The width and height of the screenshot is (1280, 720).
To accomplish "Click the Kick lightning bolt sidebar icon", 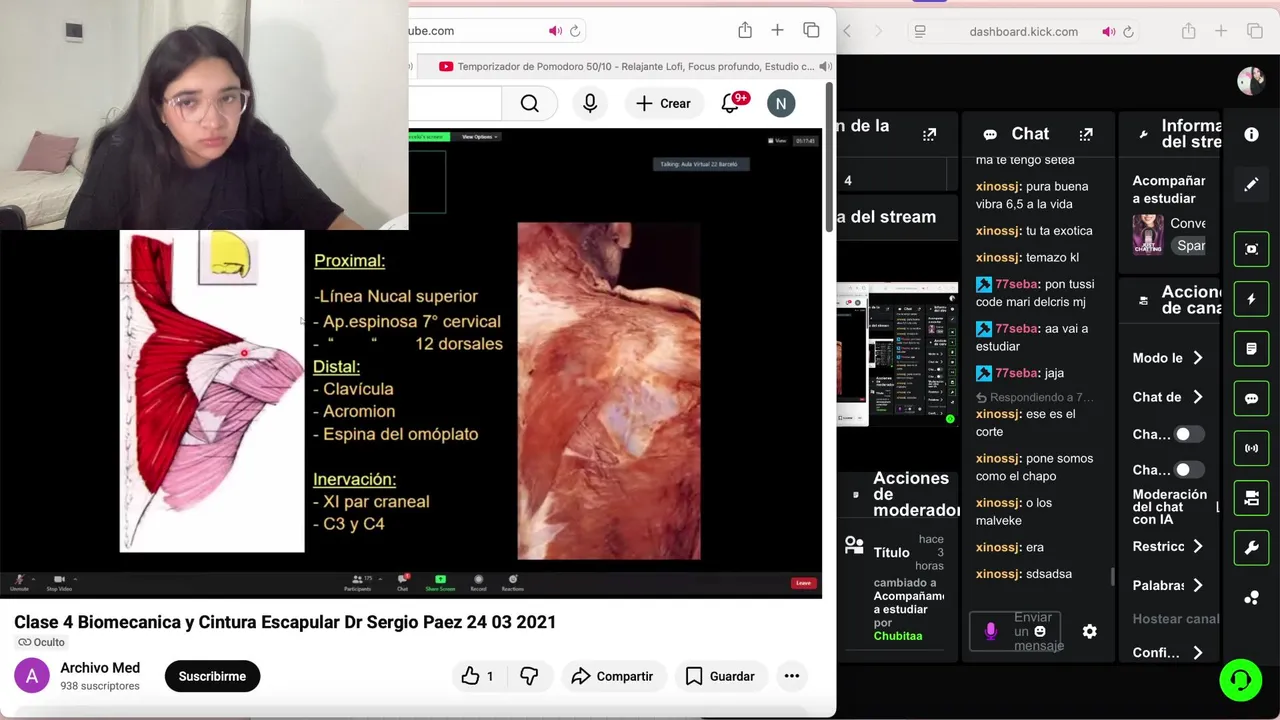I will coord(1251,299).
